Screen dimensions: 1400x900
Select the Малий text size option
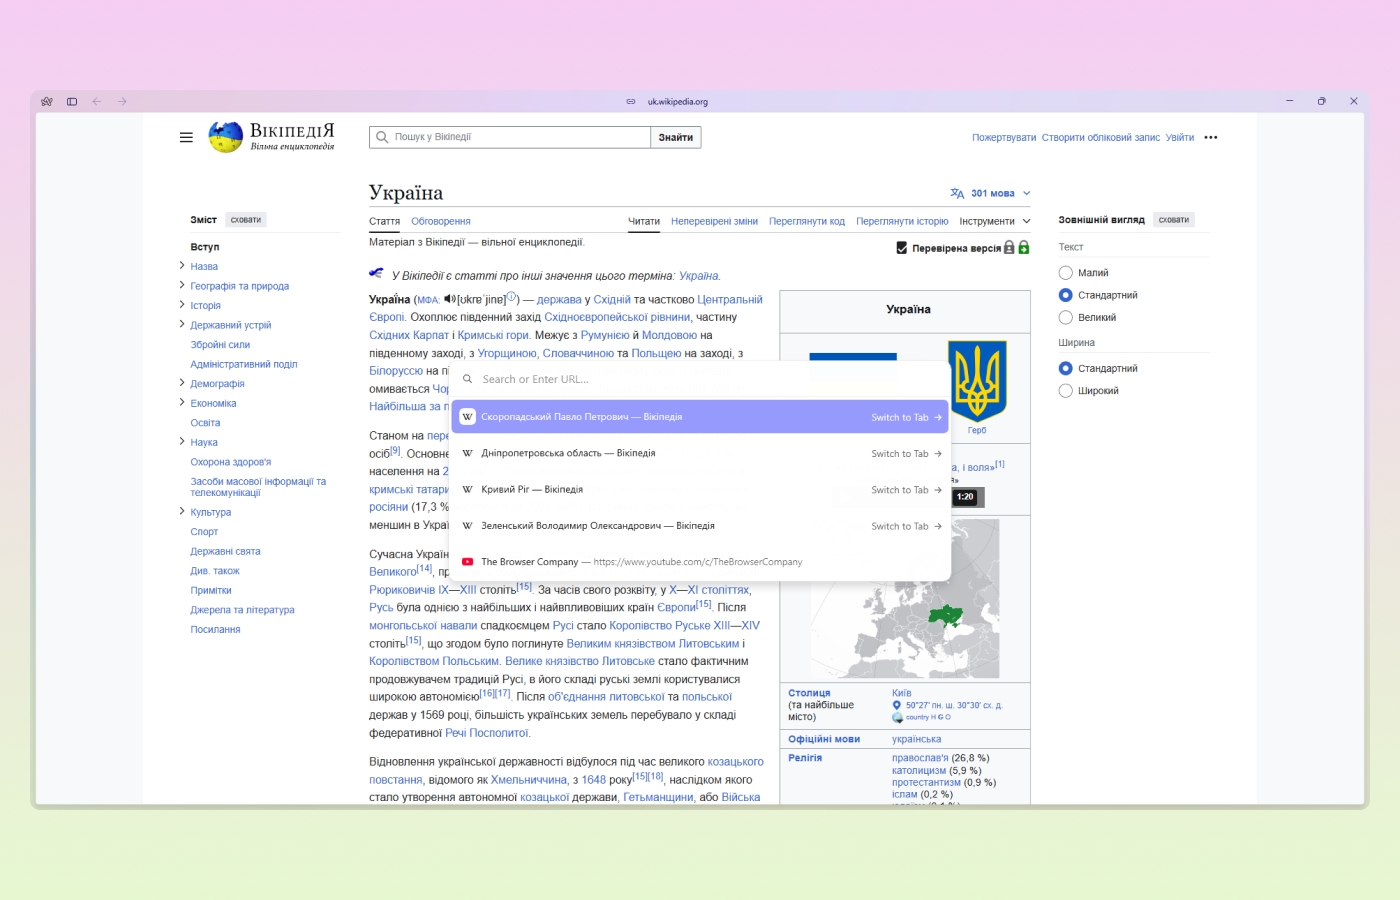click(1065, 273)
